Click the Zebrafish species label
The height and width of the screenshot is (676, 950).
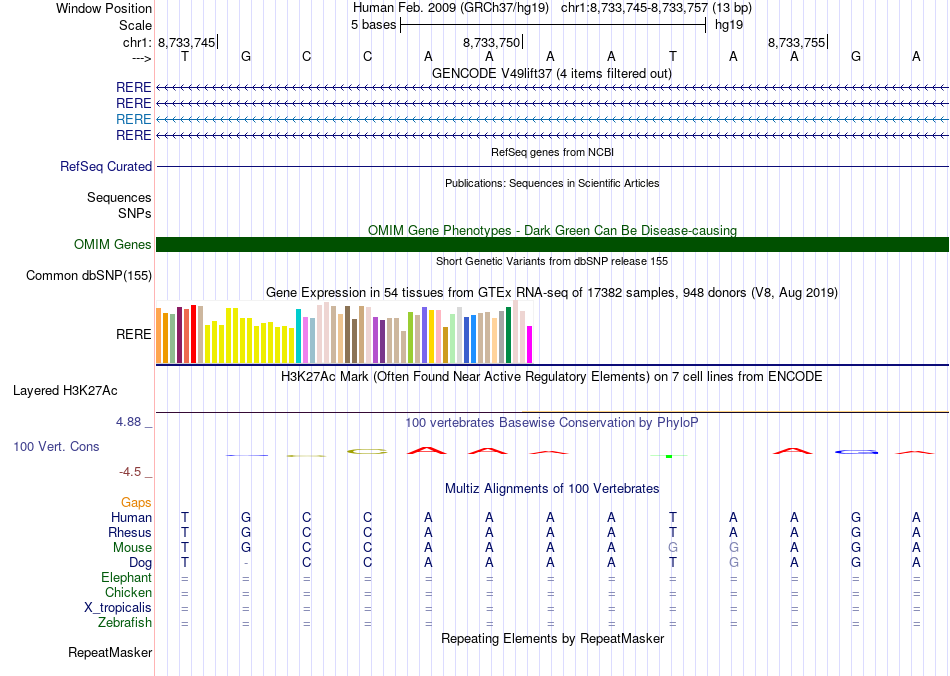[126, 623]
